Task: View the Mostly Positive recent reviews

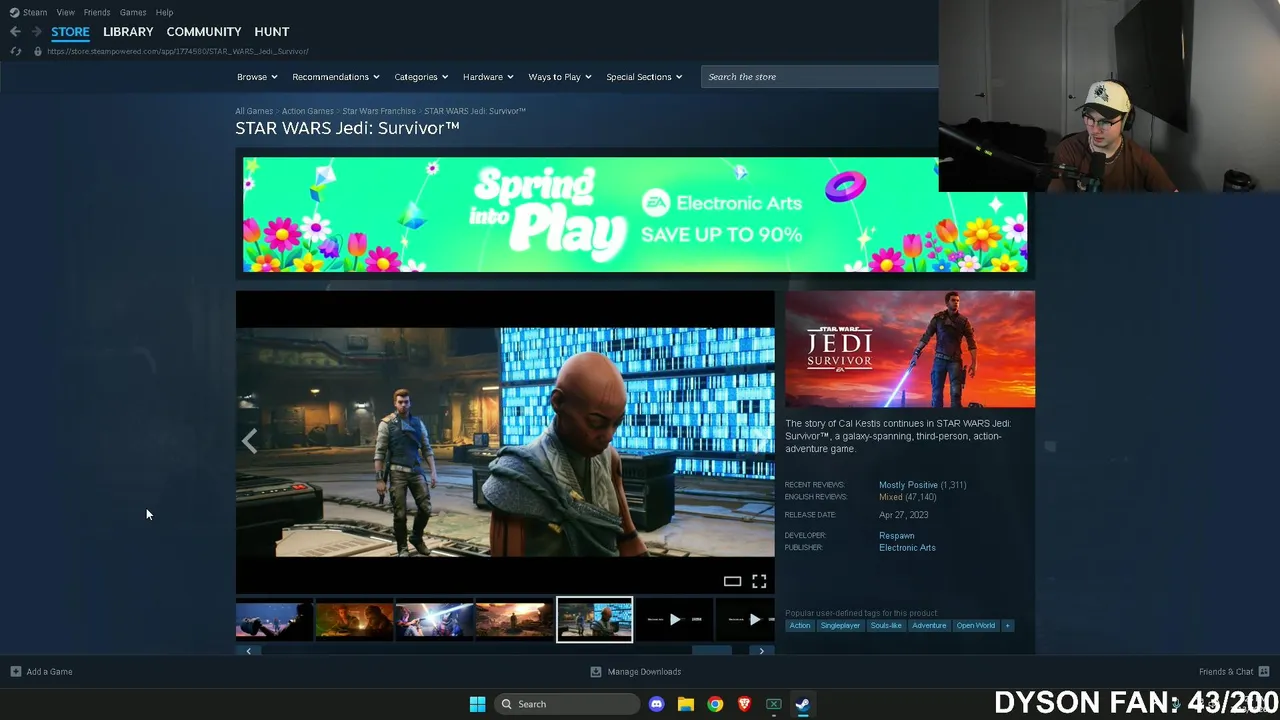Action: [x=908, y=485]
